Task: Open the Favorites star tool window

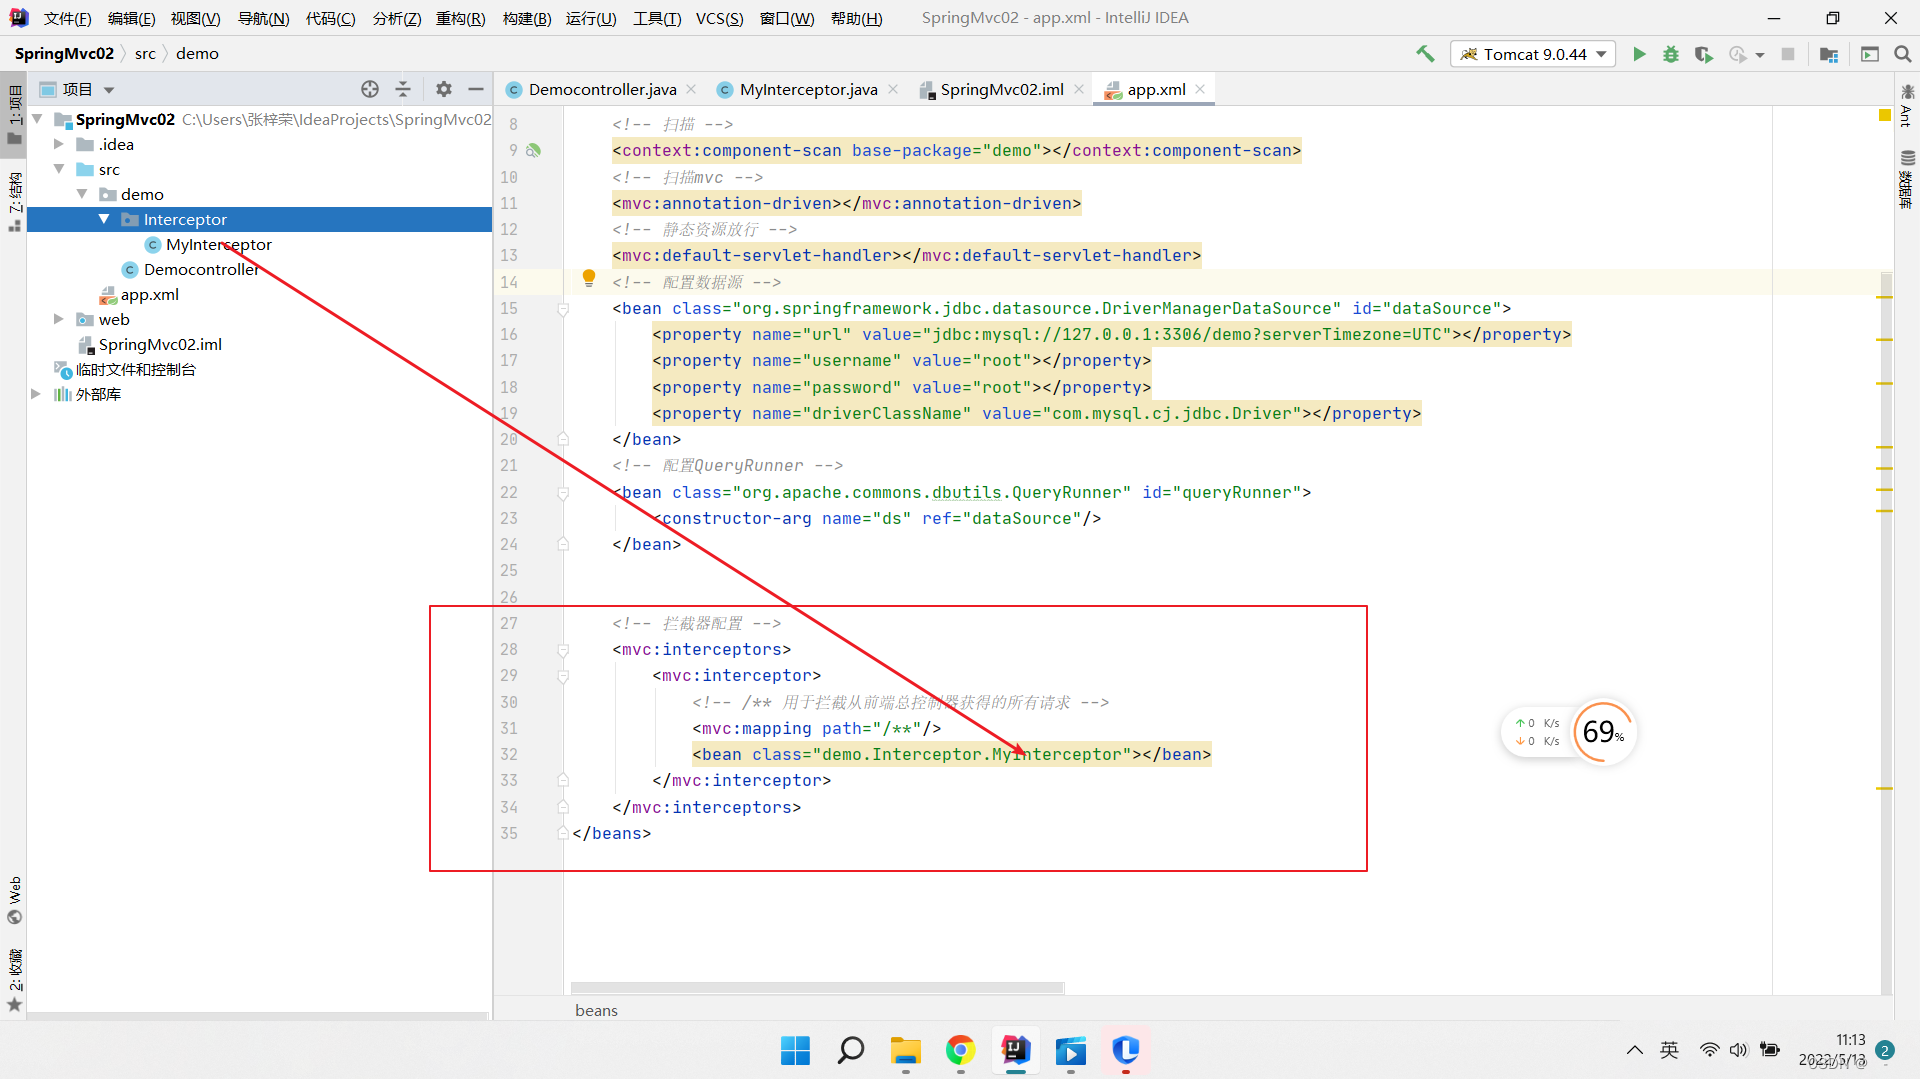Action: tap(15, 980)
